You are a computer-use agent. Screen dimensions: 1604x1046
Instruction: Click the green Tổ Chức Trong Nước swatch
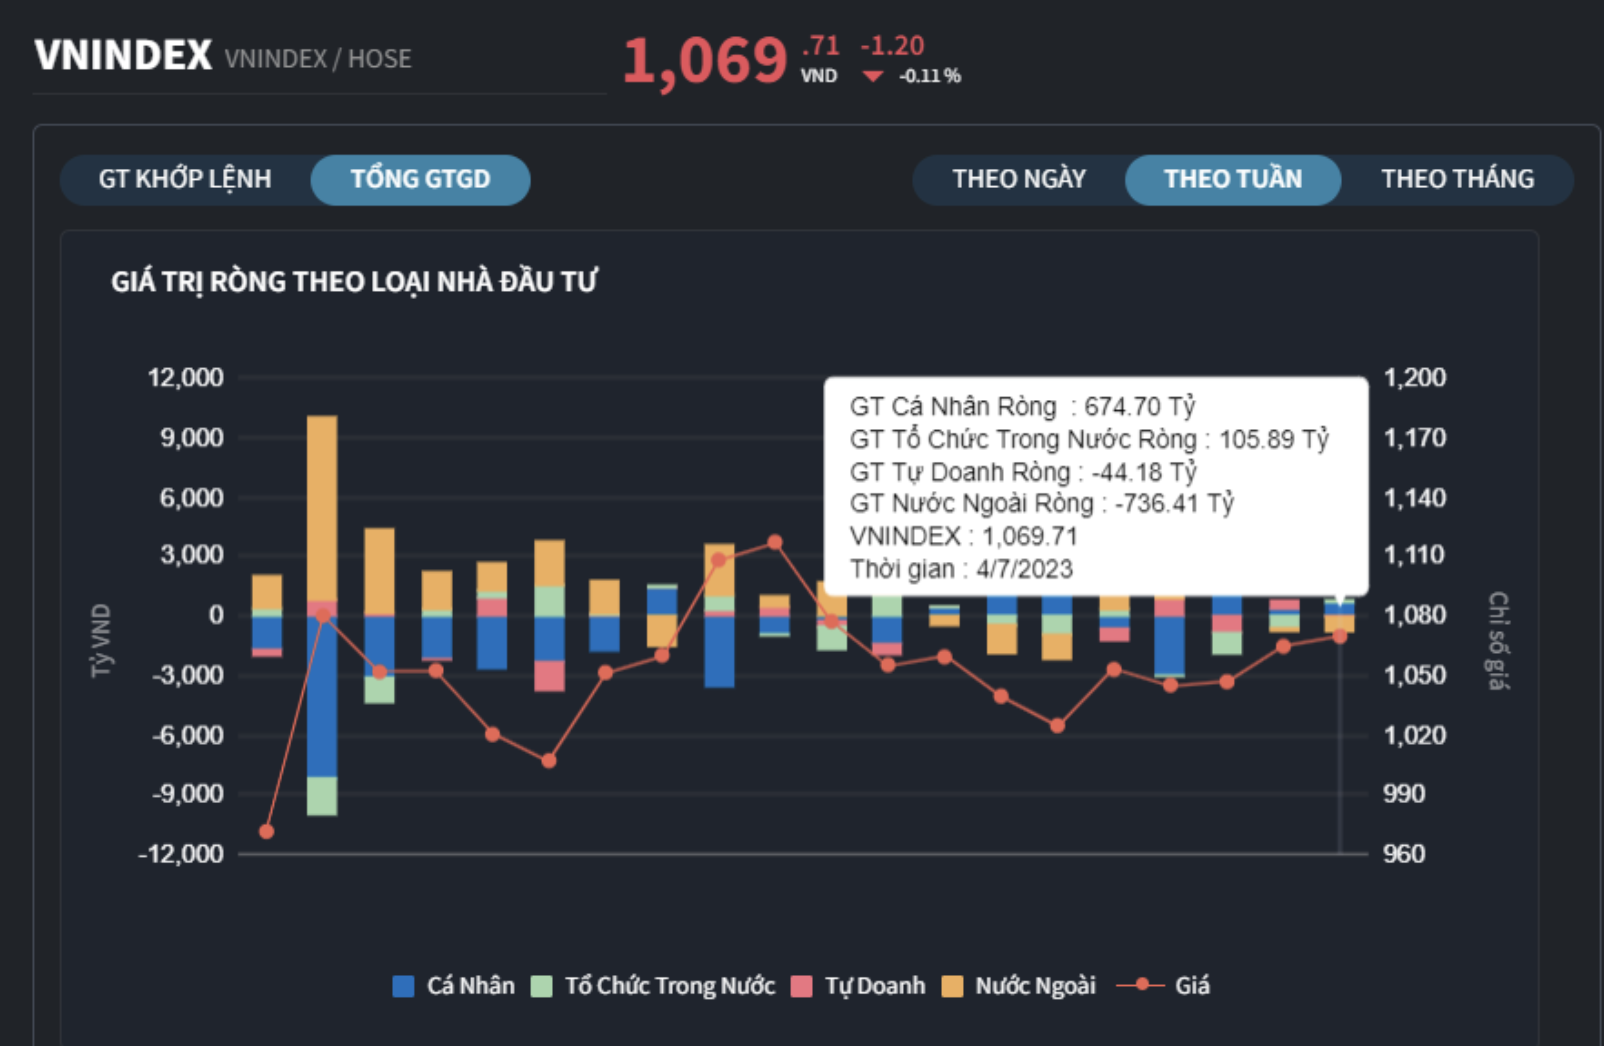pos(541,986)
